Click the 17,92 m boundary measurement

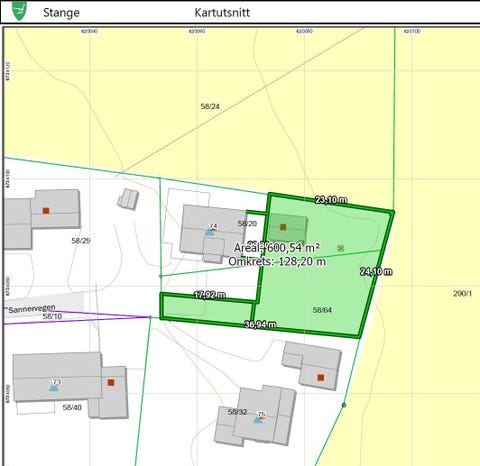pyautogui.click(x=210, y=295)
